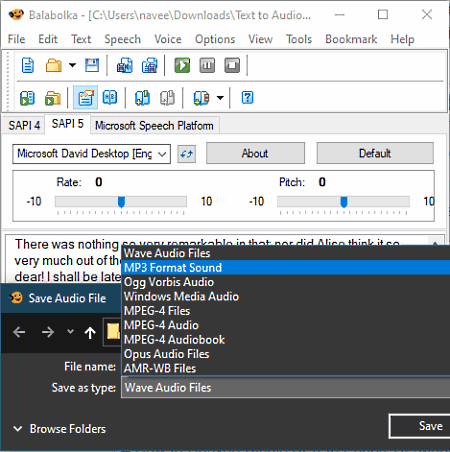Switch to Microsoft Speech Platform tab
The height and width of the screenshot is (452, 450).
(154, 126)
